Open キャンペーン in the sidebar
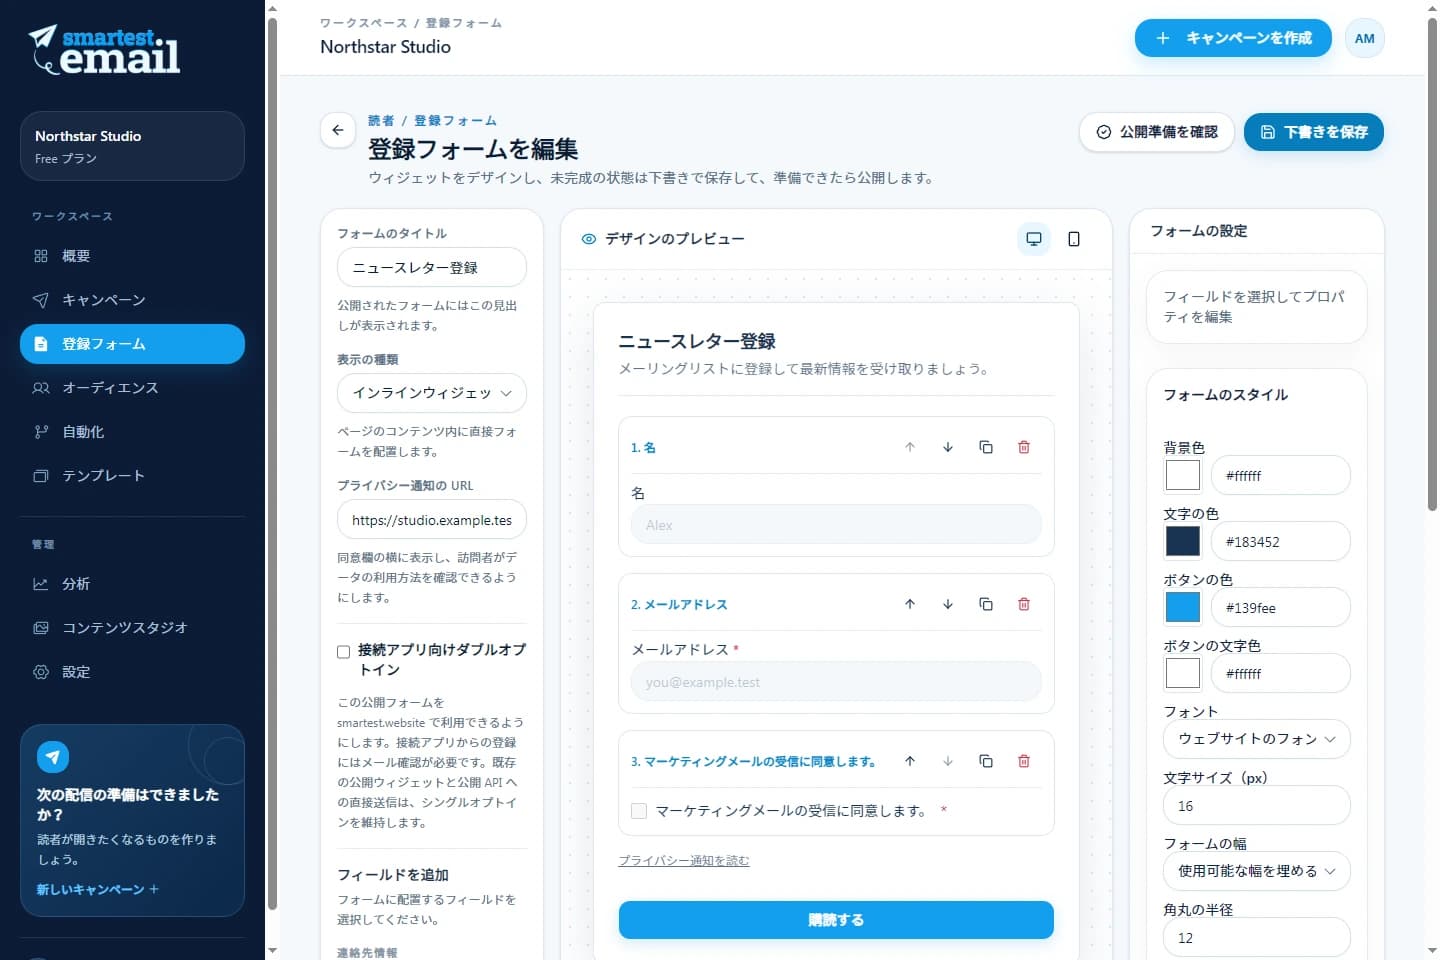This screenshot has width=1440, height=960. coord(132,300)
